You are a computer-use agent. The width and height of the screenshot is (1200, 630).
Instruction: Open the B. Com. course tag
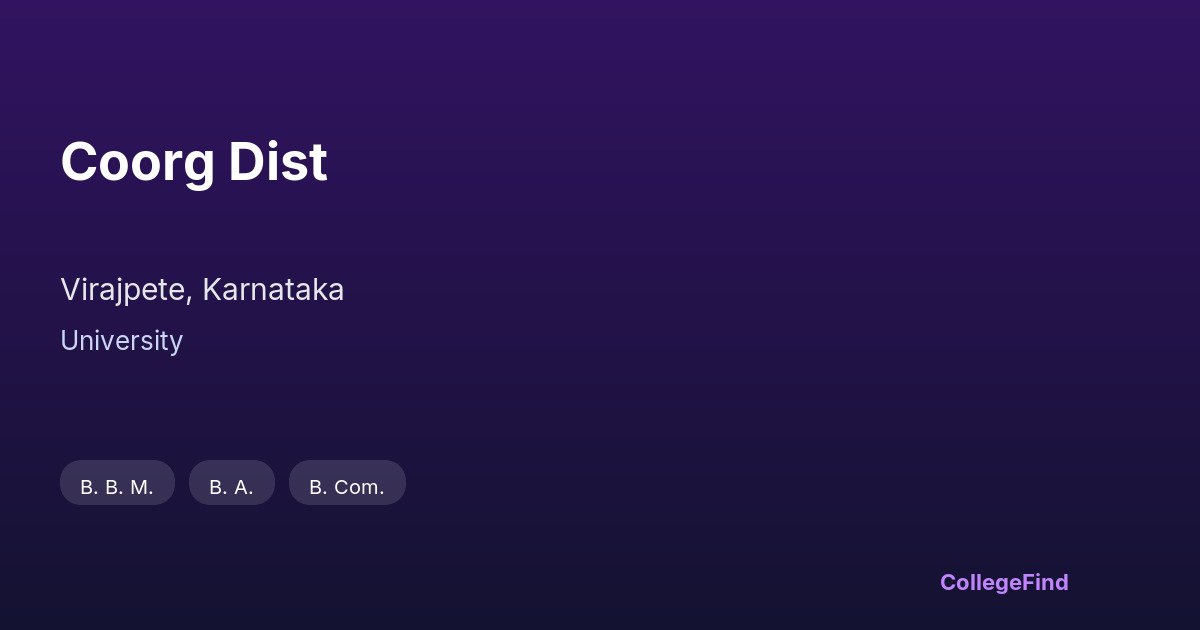click(x=347, y=487)
